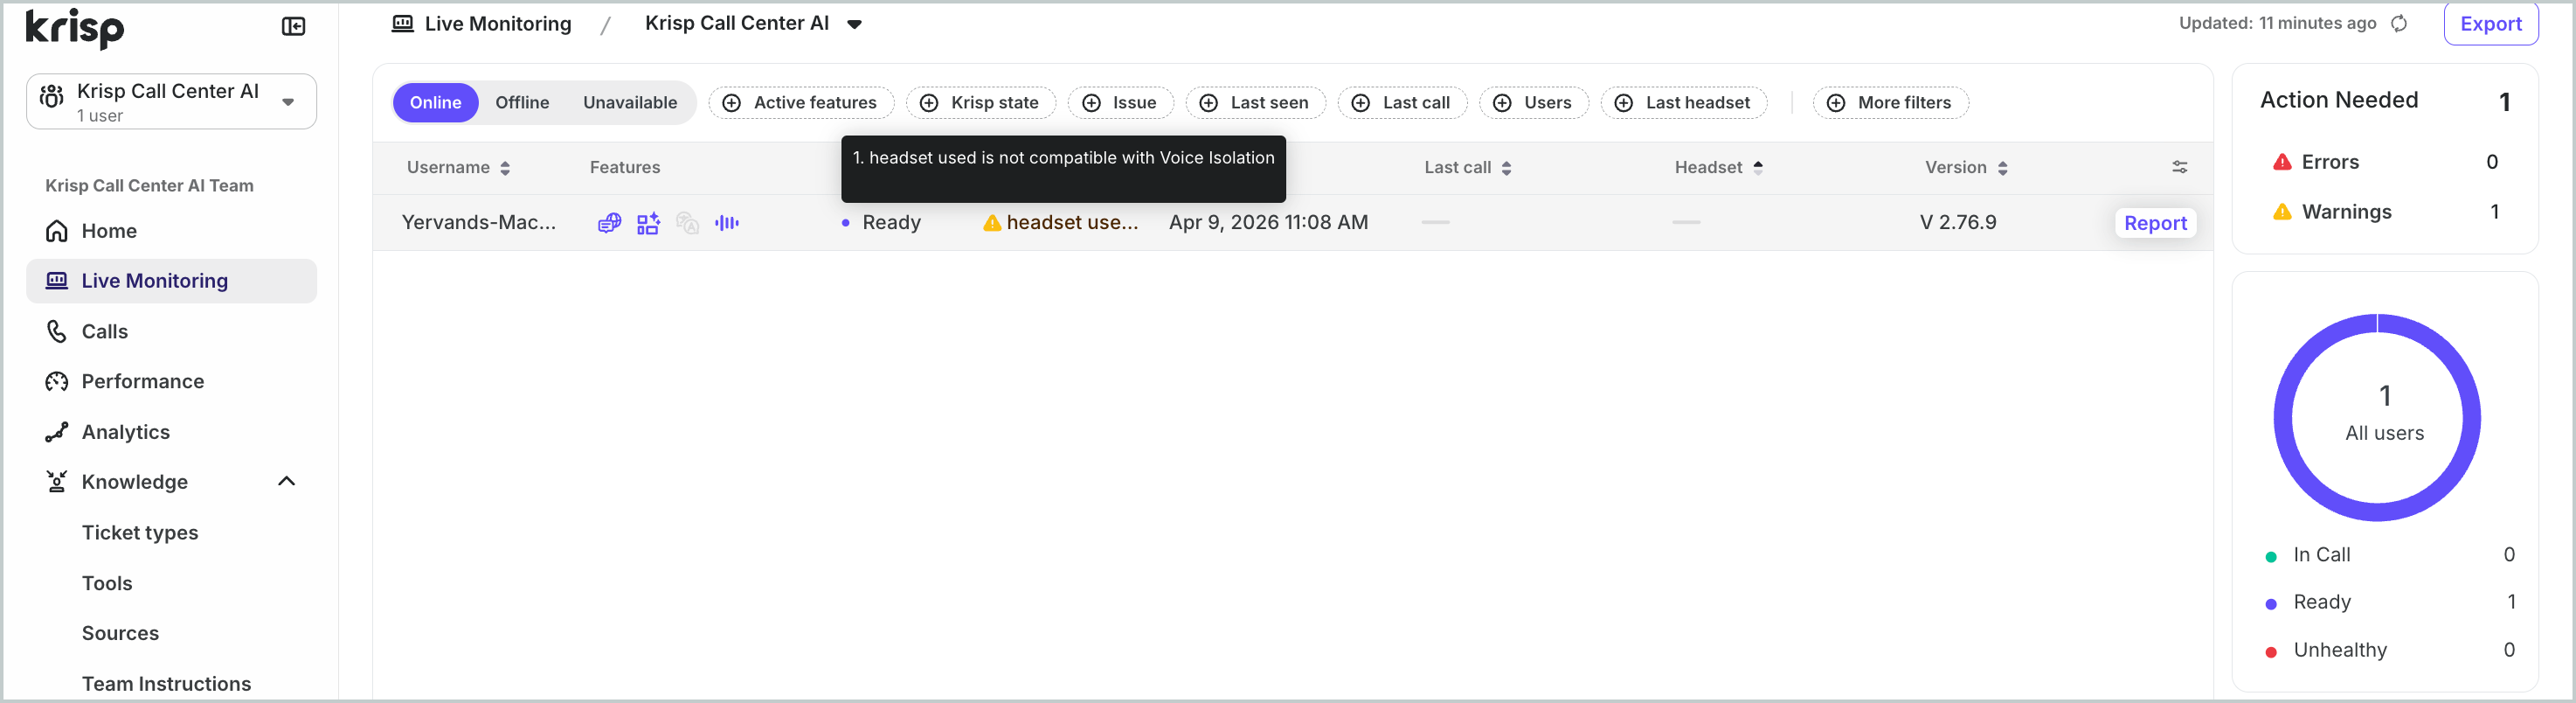Click the widgets sparkle feature icon
Viewport: 2576px width, 703px height.
pos(648,223)
